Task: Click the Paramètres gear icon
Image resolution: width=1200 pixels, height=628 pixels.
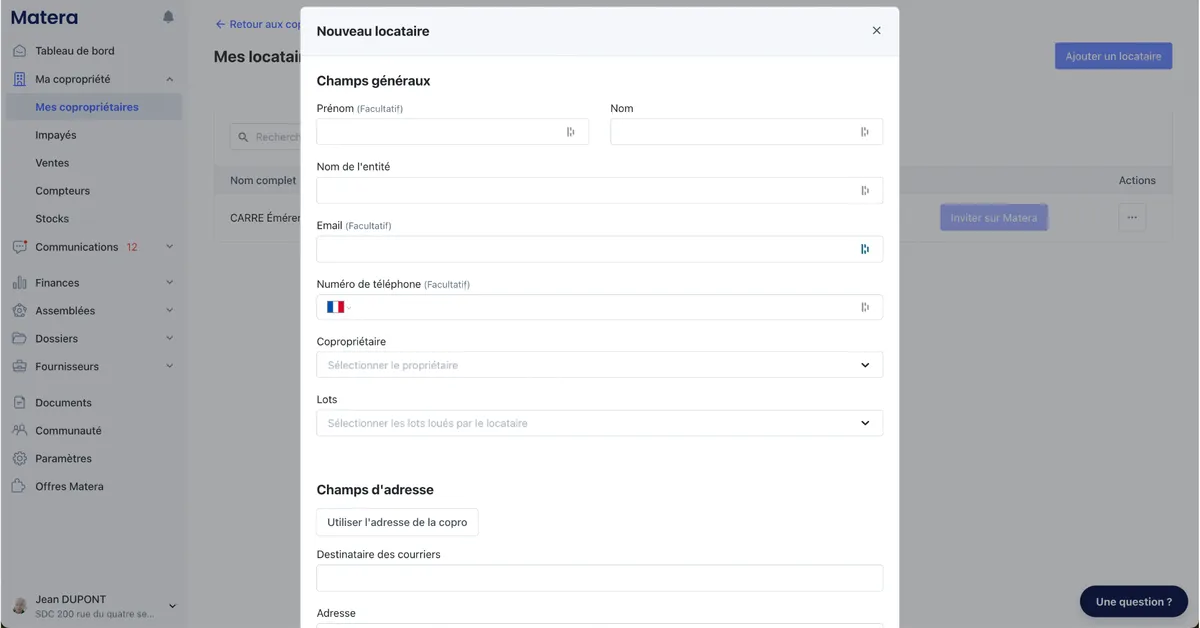Action: [19, 459]
